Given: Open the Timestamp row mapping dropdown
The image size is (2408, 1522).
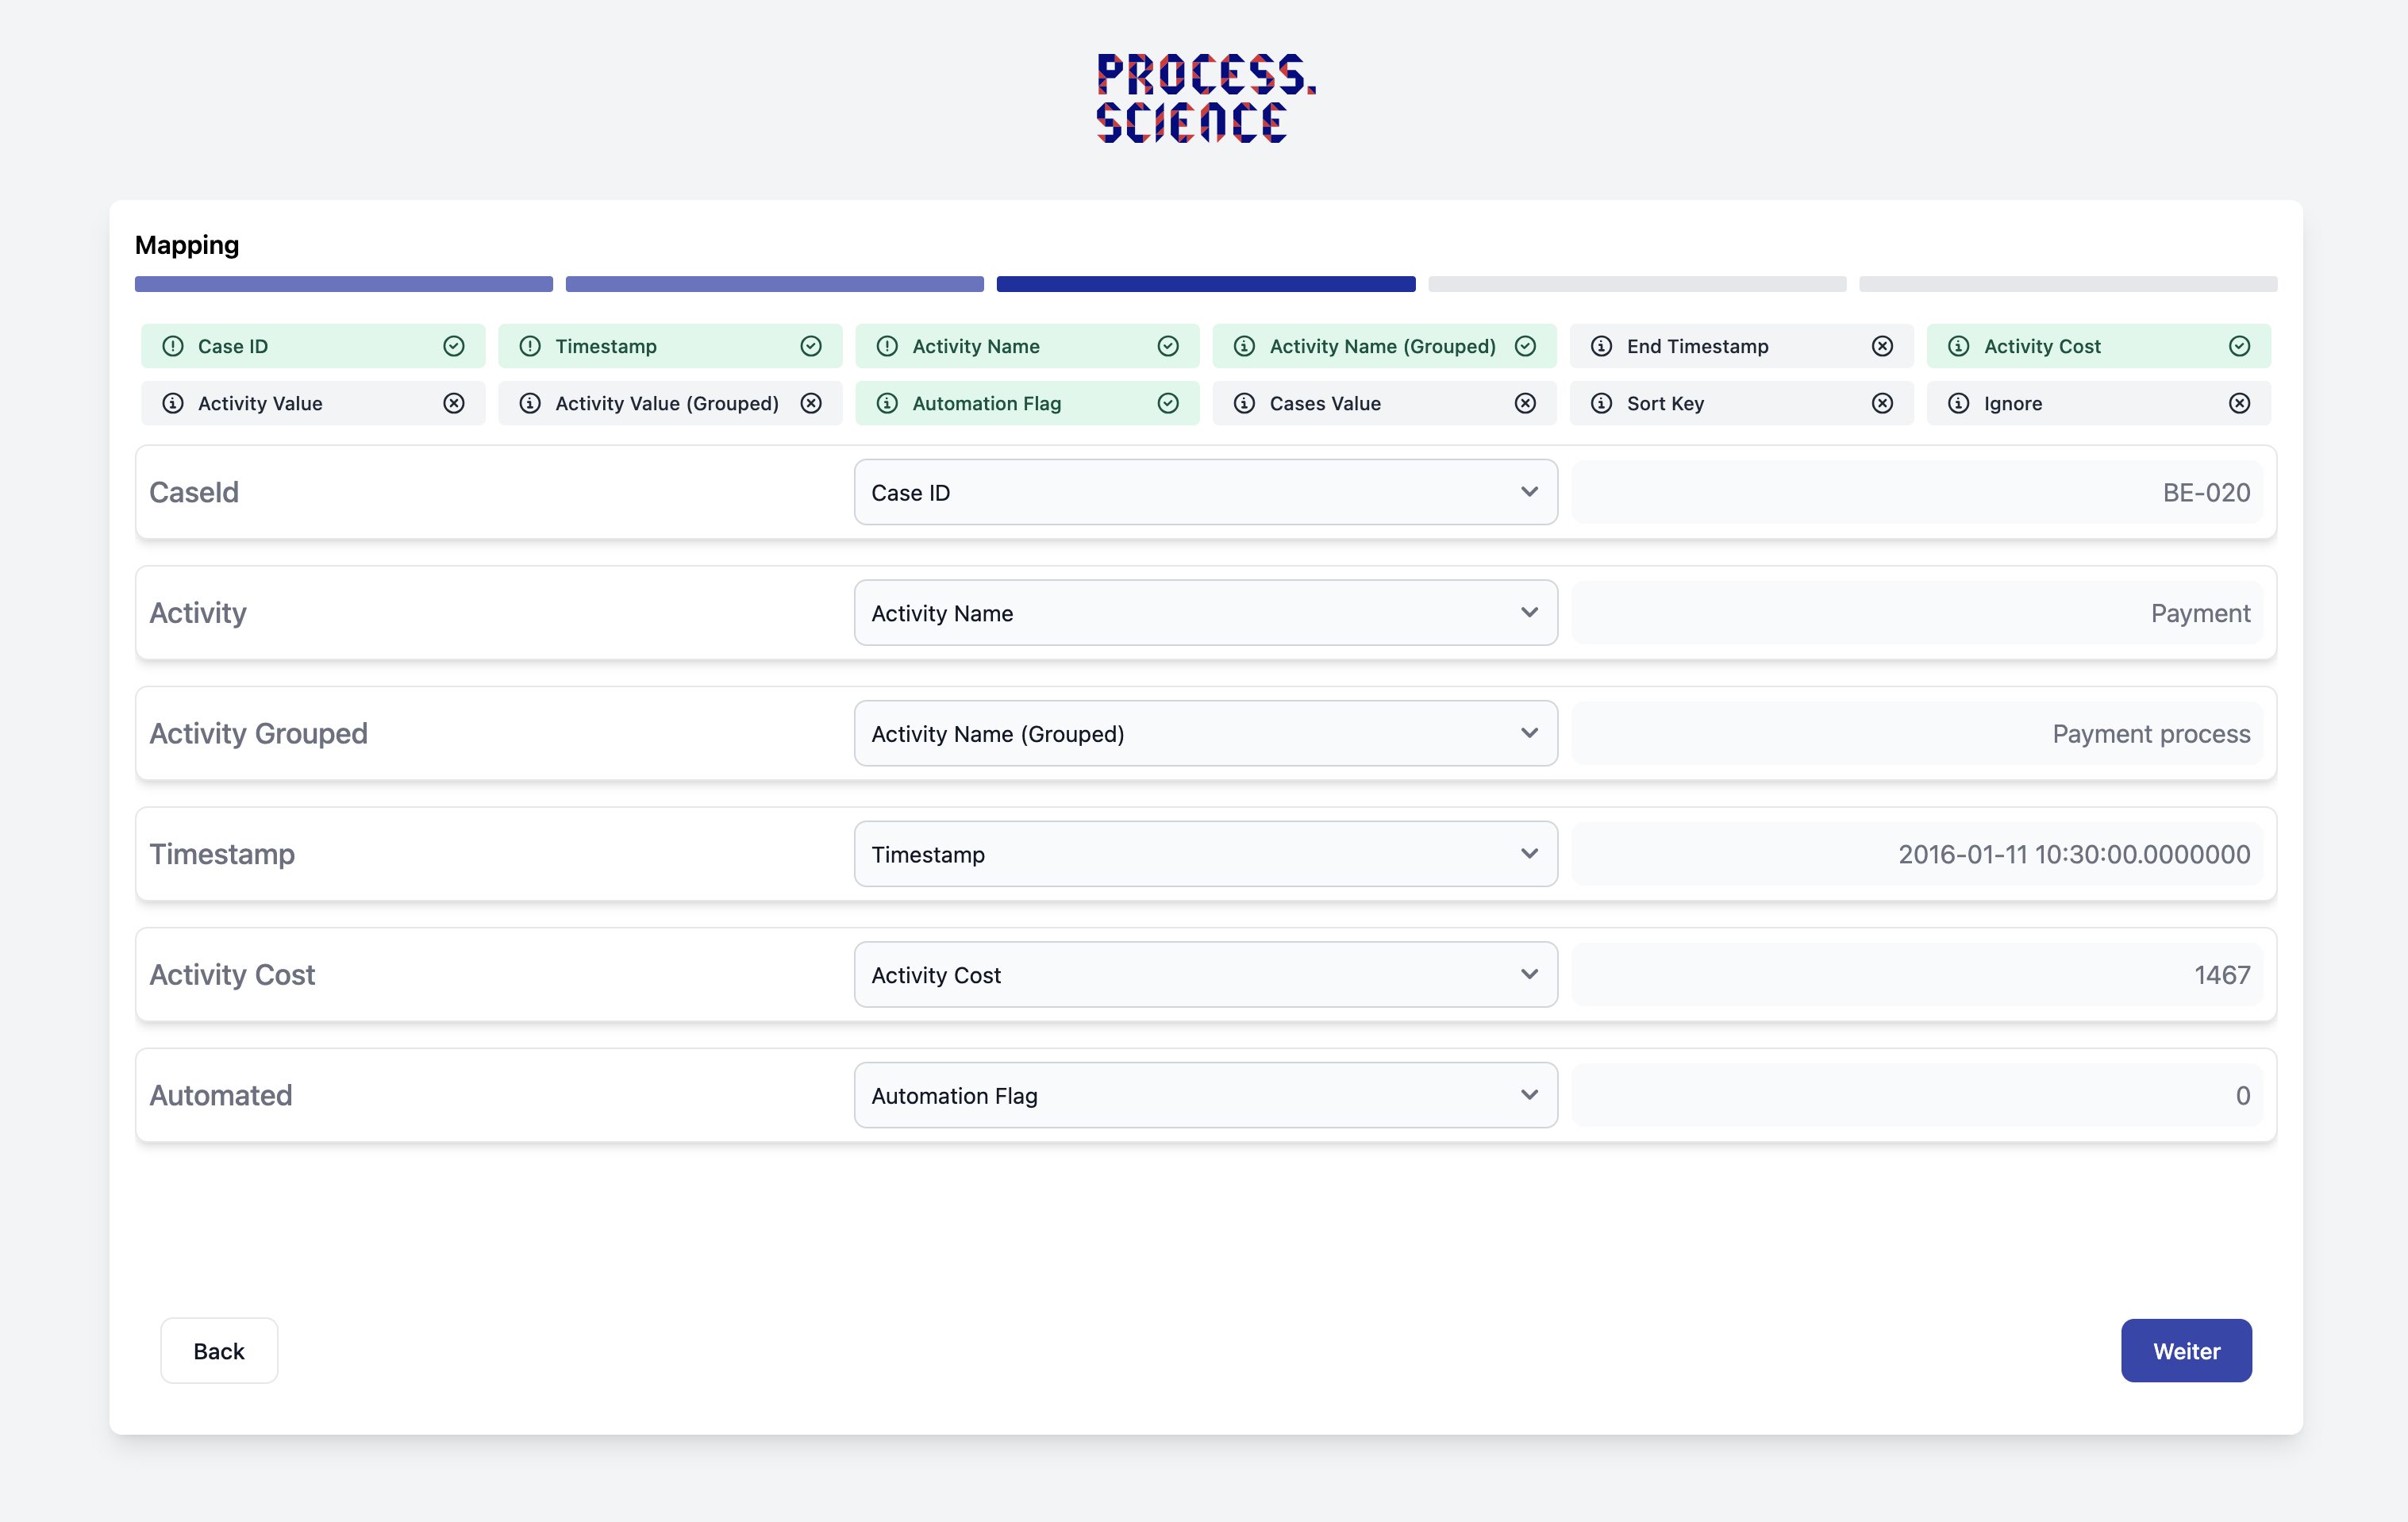Looking at the screenshot, I should coord(1205,854).
